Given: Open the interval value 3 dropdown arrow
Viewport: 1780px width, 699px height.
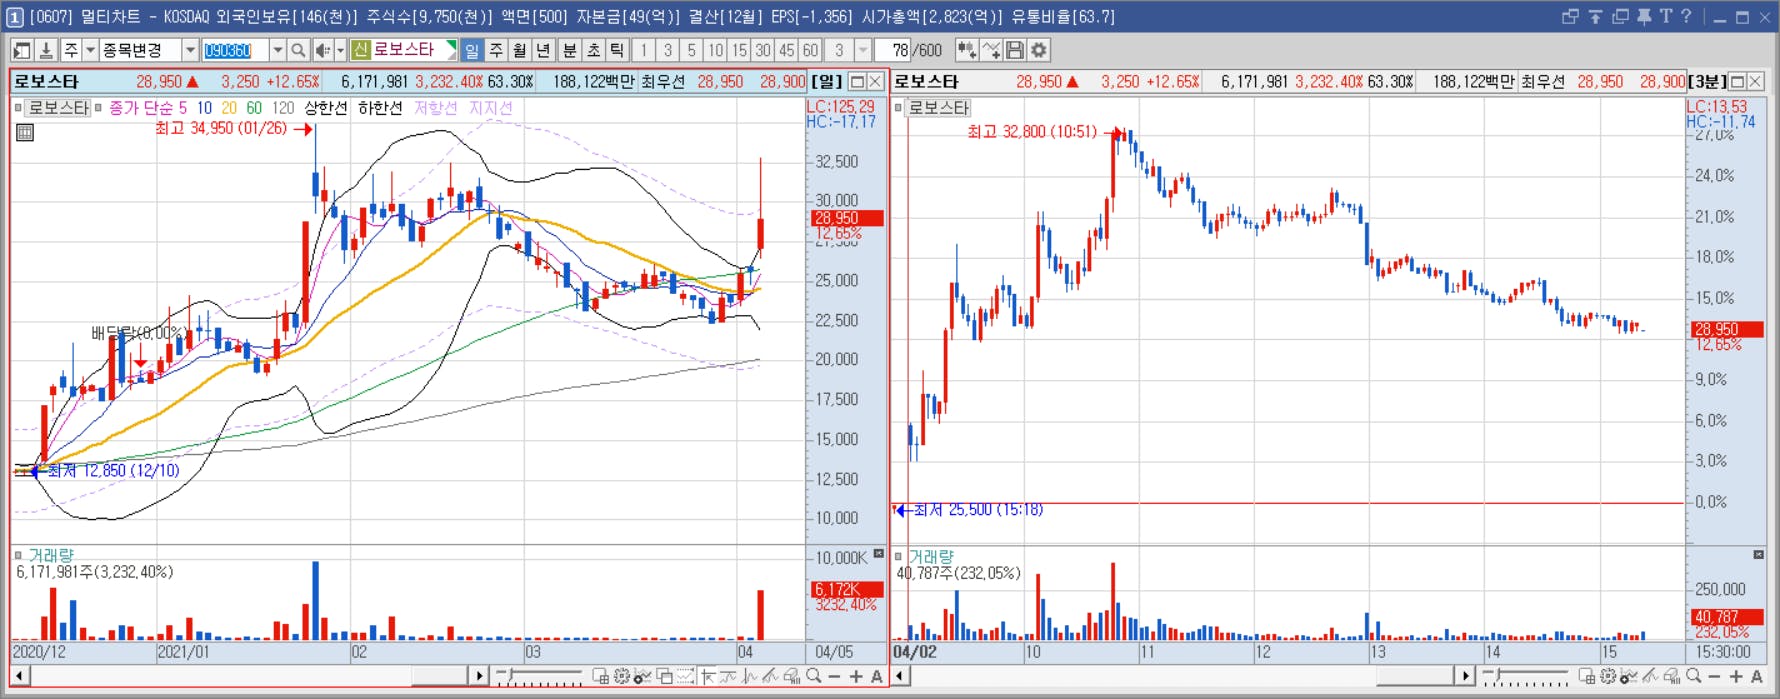Looking at the screenshot, I should [863, 50].
